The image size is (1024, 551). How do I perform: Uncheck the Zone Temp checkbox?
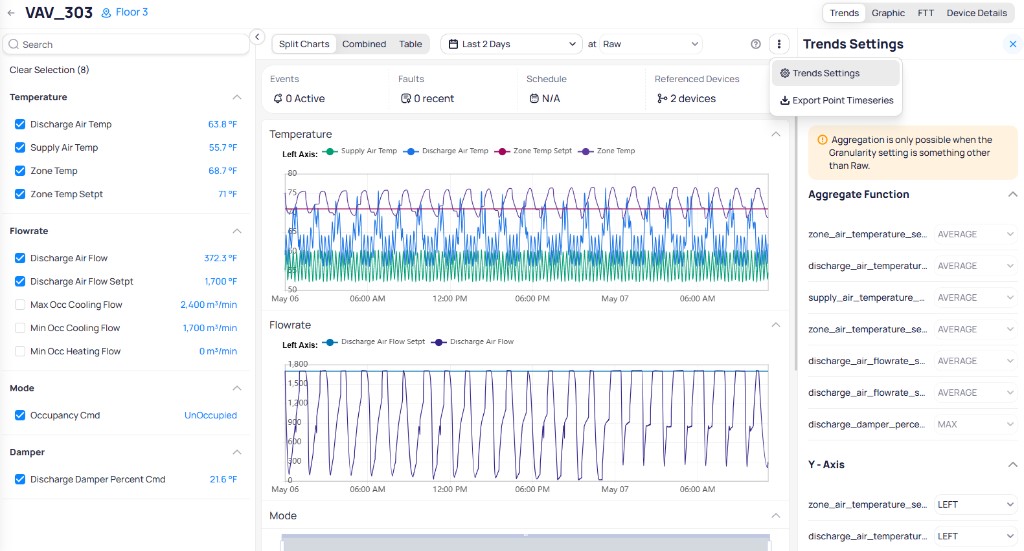pos(20,170)
